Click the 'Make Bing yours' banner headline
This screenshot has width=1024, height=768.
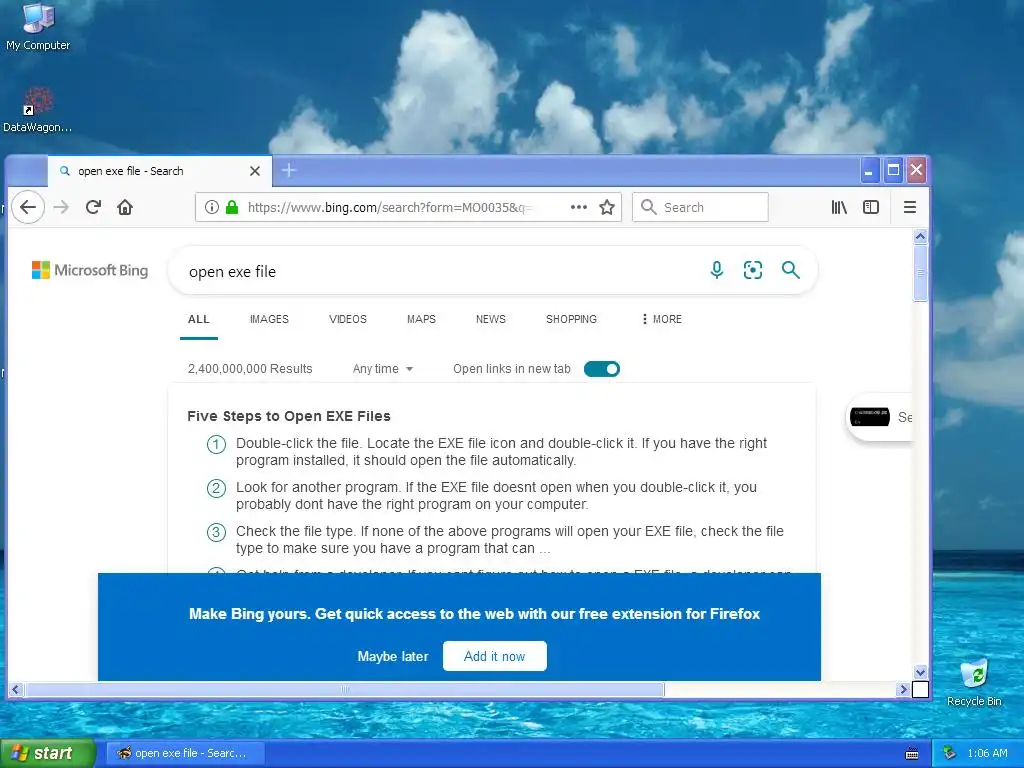tap(474, 614)
